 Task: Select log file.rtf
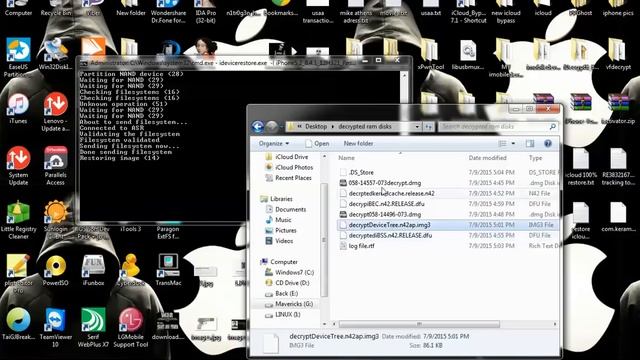(357, 246)
